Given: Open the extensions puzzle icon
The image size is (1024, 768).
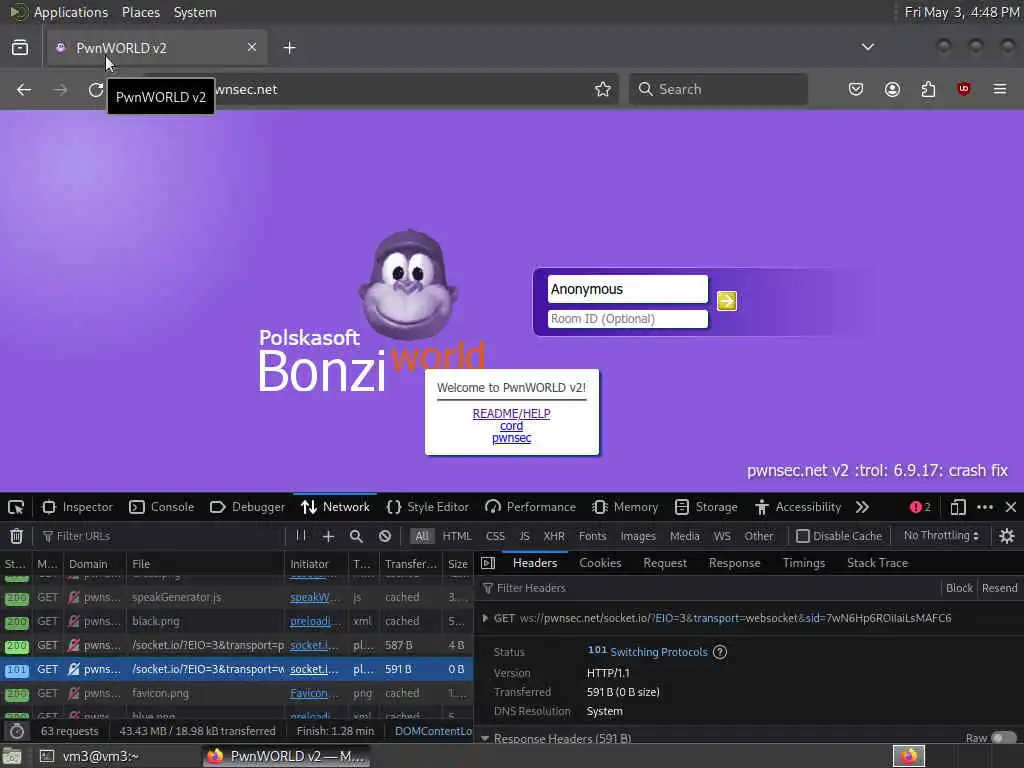Looking at the screenshot, I should [928, 89].
